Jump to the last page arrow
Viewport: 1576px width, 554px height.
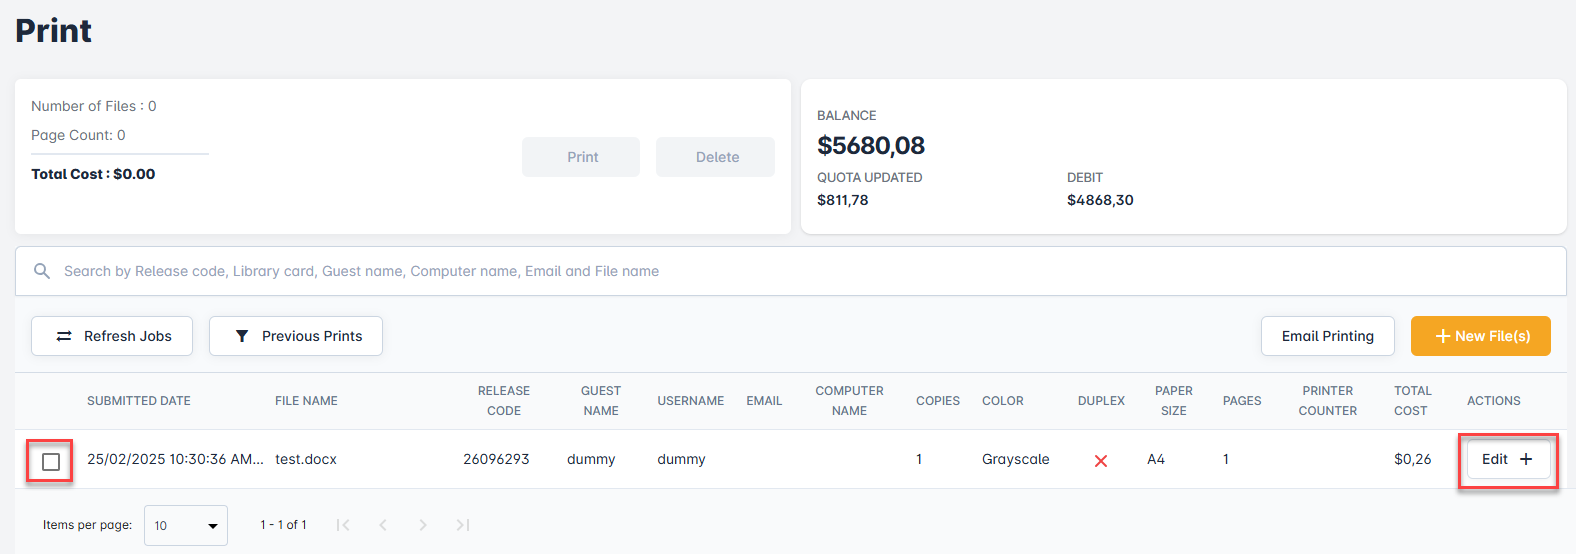[x=463, y=525]
